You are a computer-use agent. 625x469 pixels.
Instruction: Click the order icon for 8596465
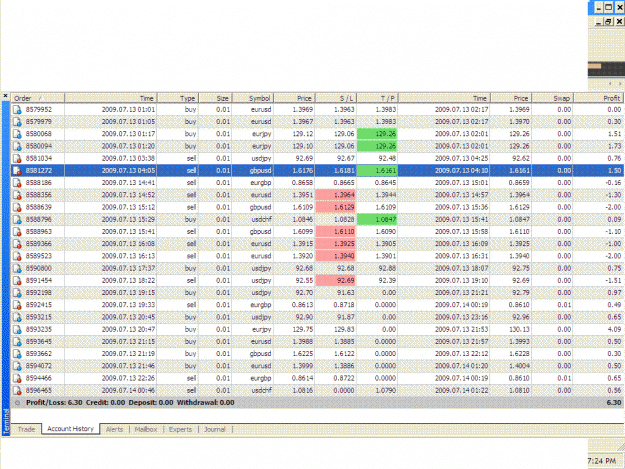(x=17, y=391)
